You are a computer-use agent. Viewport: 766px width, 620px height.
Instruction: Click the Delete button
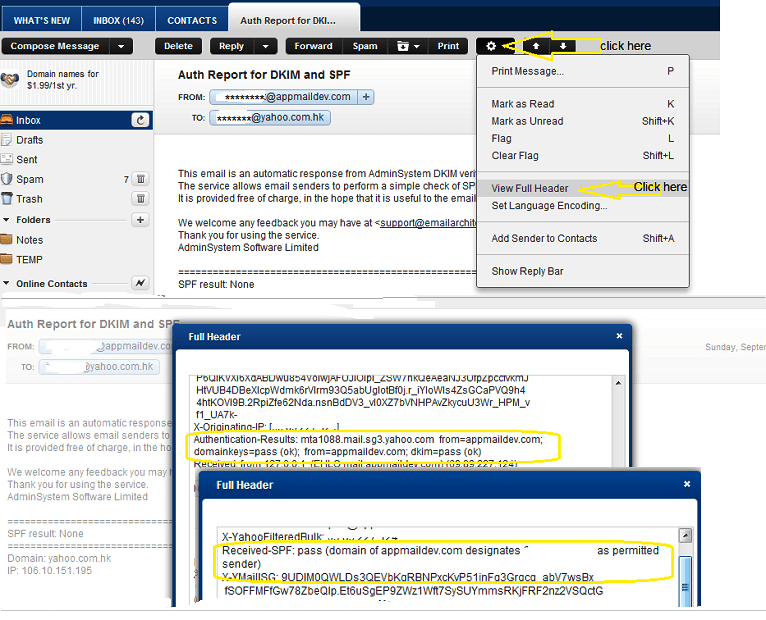point(178,46)
